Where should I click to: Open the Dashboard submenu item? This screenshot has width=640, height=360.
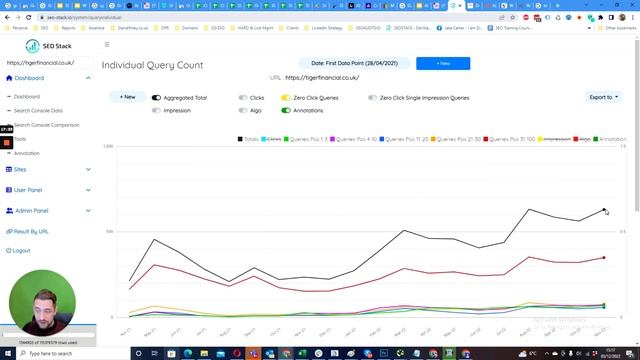[x=27, y=97]
